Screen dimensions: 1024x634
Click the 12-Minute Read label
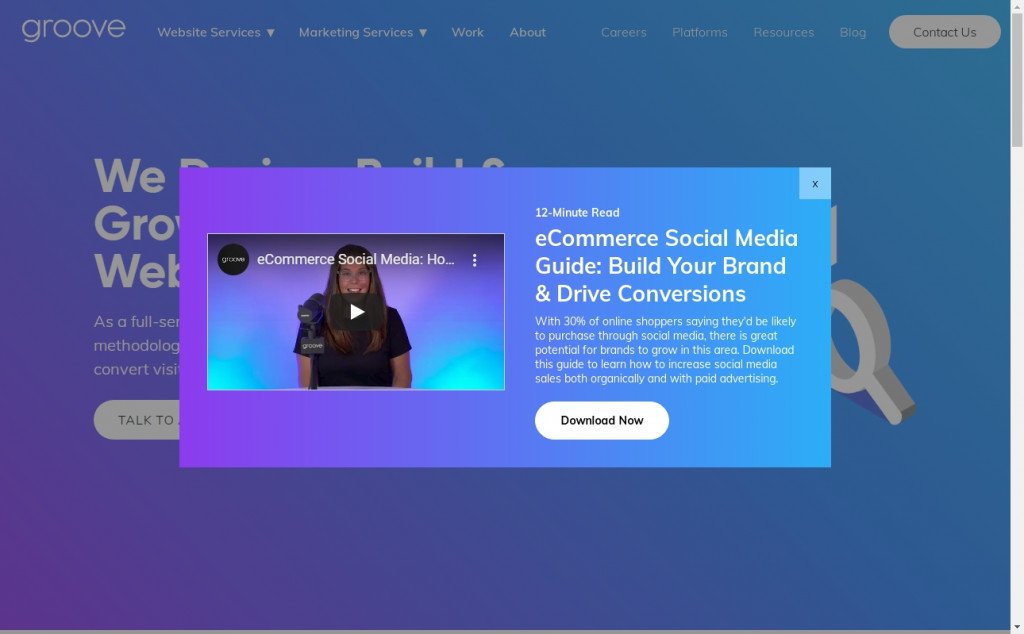tap(577, 212)
